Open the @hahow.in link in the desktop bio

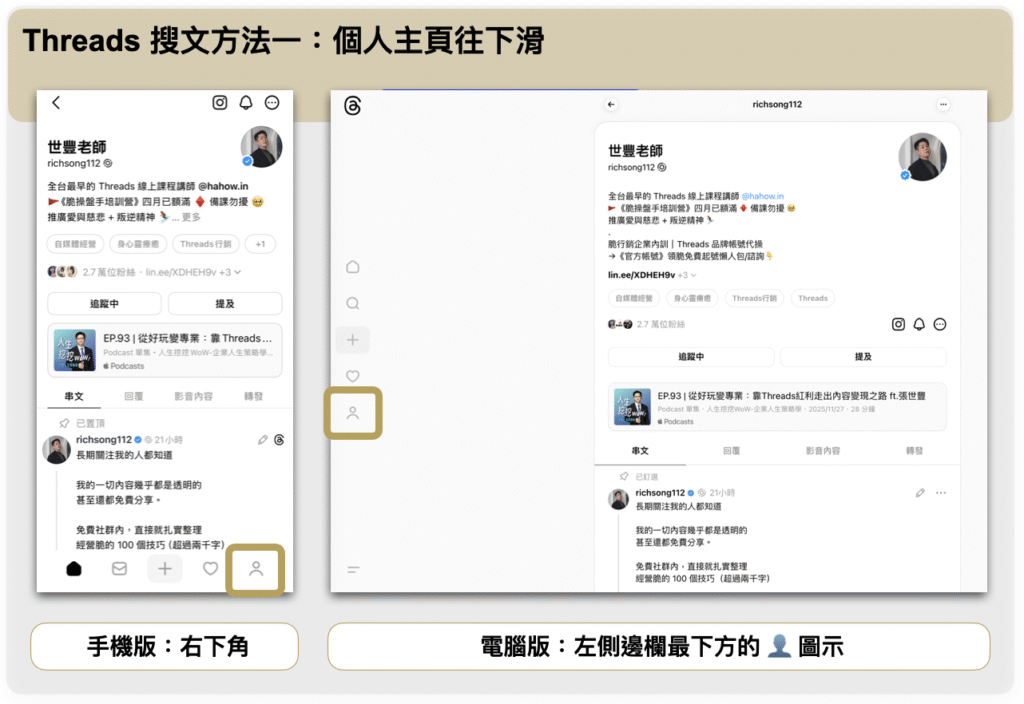762,196
